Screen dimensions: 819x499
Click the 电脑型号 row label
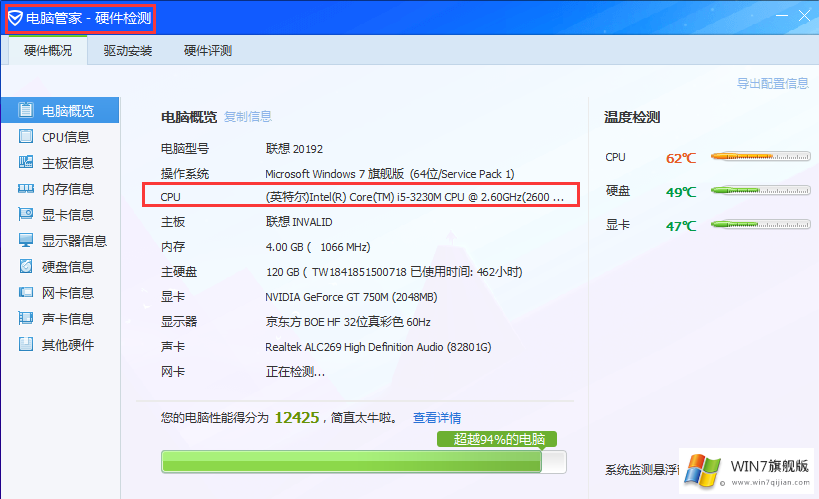185,149
